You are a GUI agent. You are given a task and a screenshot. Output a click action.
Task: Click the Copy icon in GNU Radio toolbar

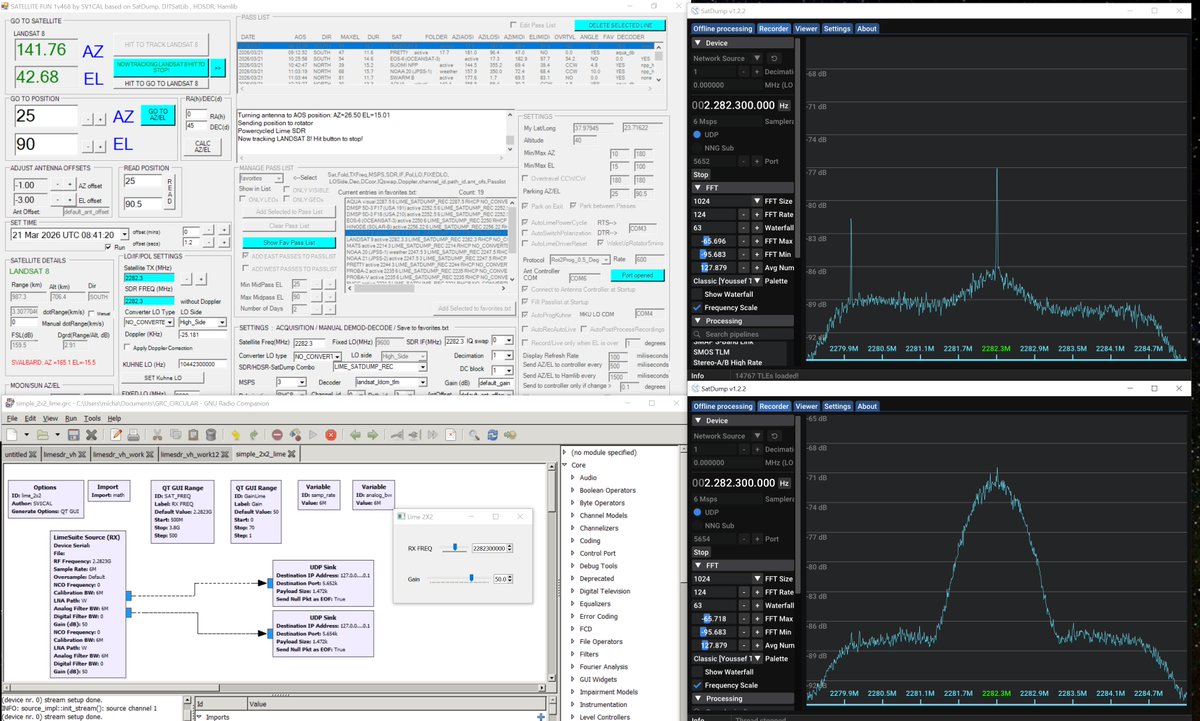pos(175,435)
